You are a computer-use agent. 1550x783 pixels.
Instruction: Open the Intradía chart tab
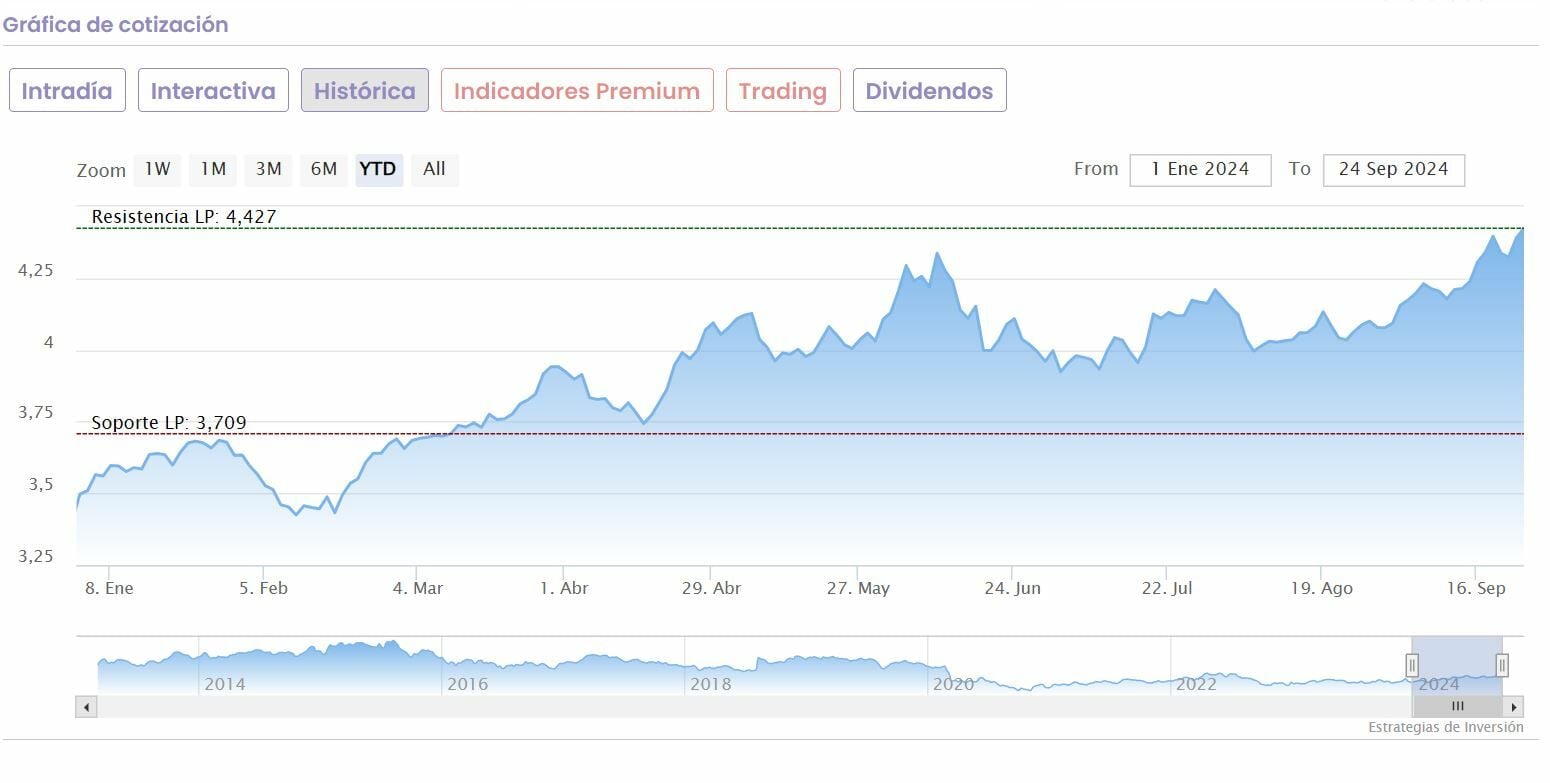click(67, 91)
